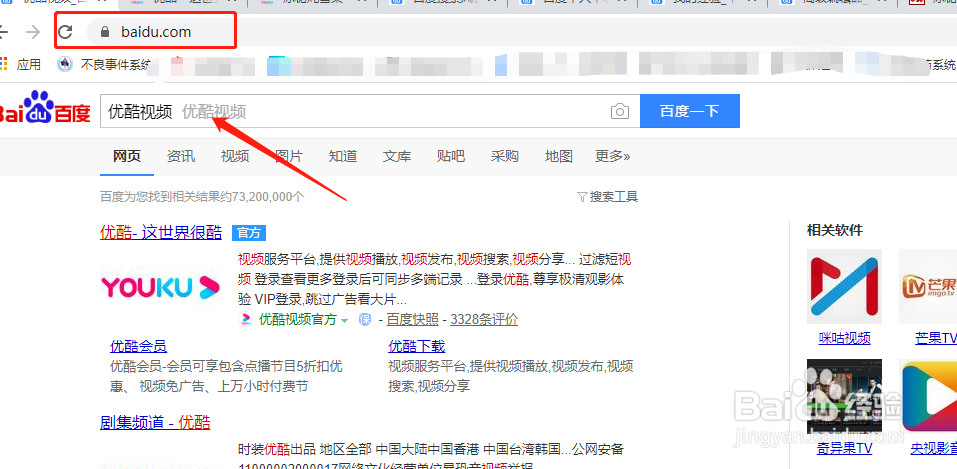Open the 芒果TV link

(936, 338)
